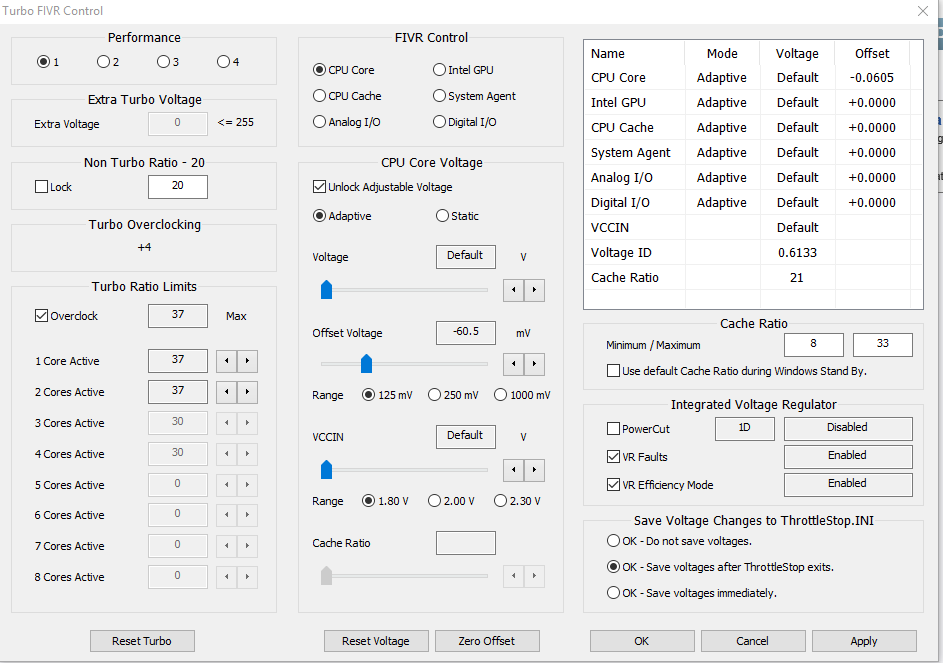Click the VR Efficiency Mode Enabled button
Image resolution: width=943 pixels, height=663 pixels.
[x=848, y=484]
